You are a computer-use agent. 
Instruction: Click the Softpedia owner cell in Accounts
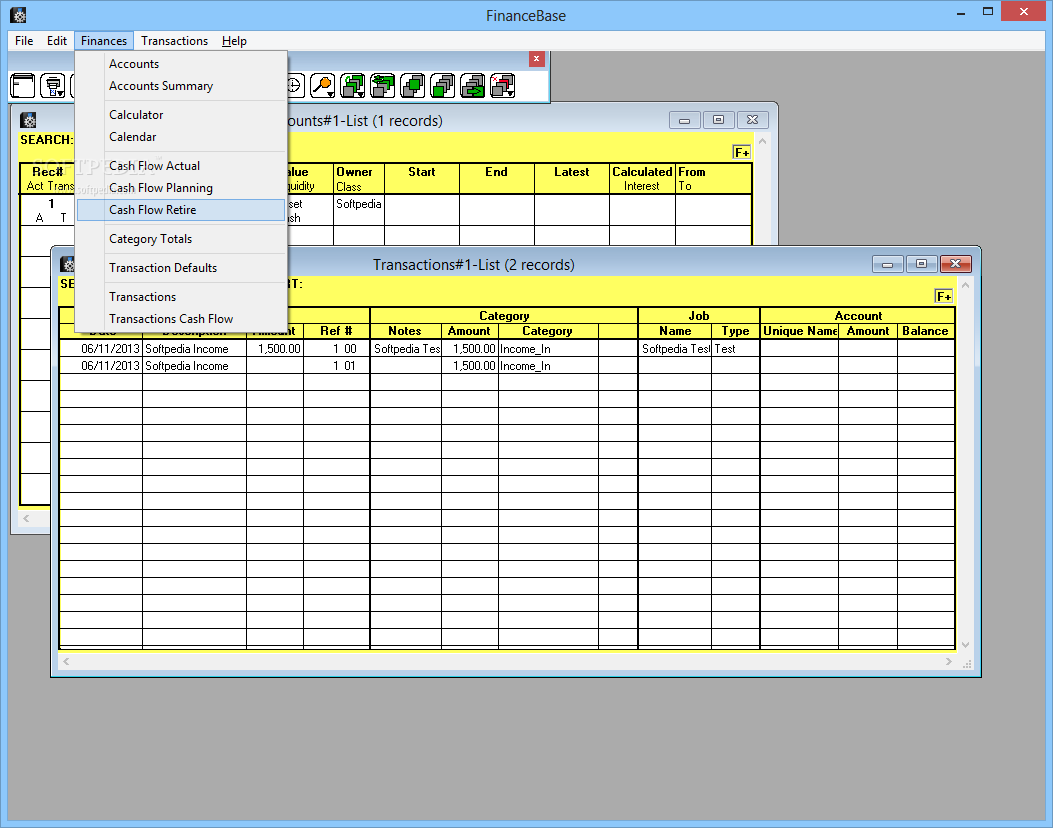[x=359, y=210]
